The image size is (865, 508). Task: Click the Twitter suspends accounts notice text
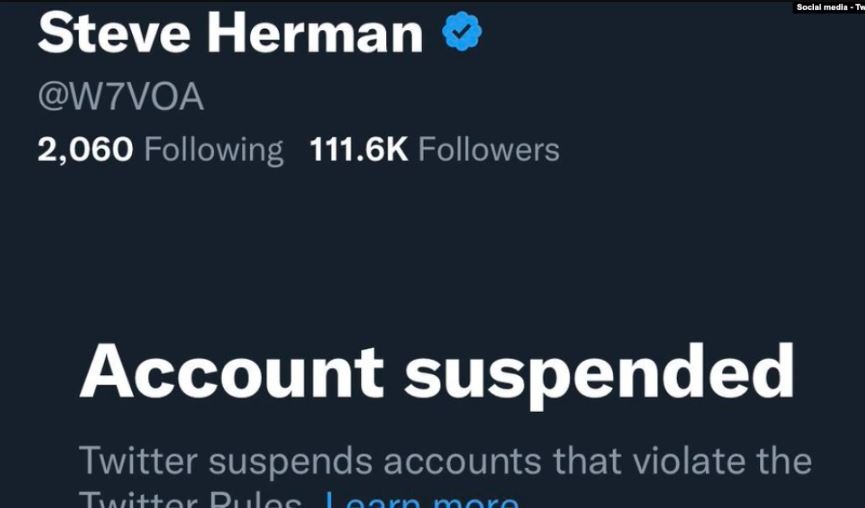[445, 461]
